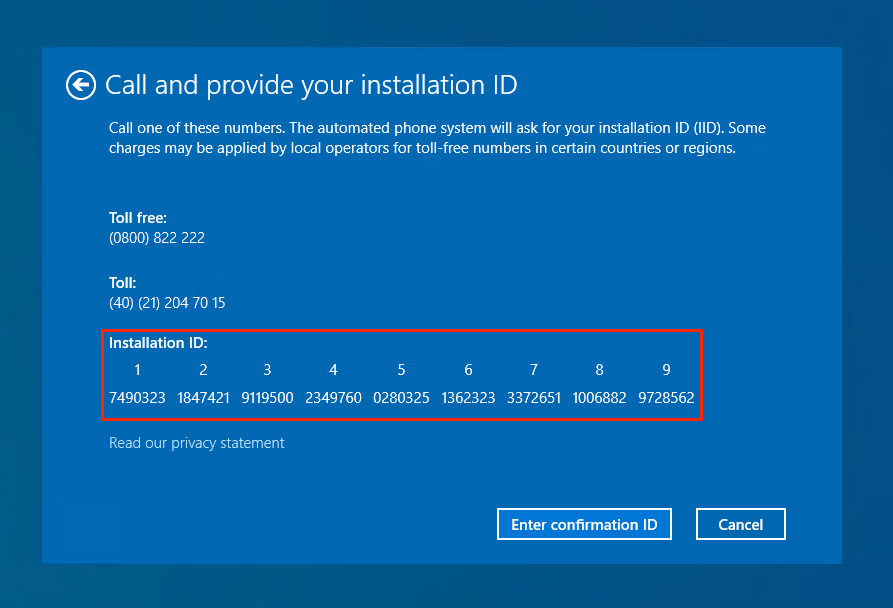Click the 'Call and provide your installation ID' heading

point(311,85)
